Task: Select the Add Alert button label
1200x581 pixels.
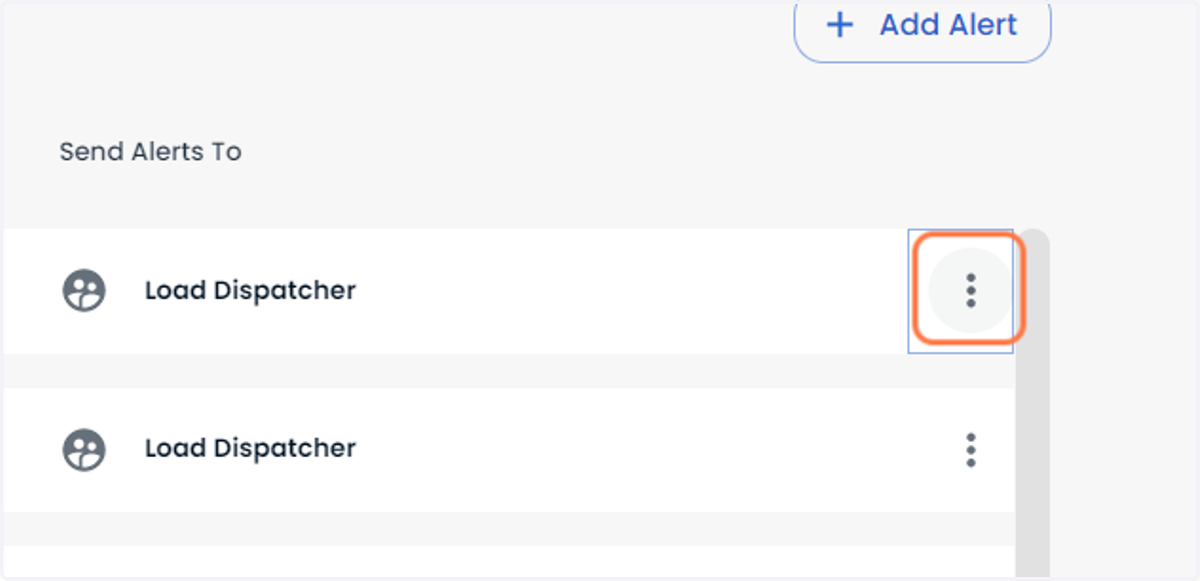Action: click(x=948, y=25)
